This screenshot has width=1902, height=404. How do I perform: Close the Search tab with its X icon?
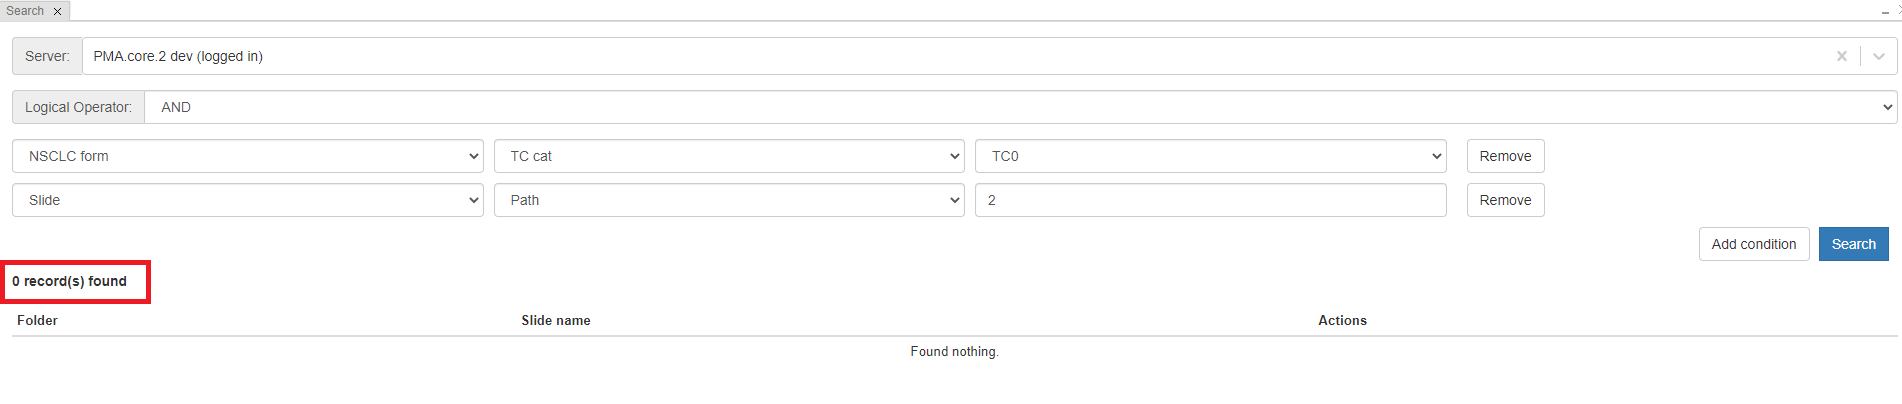[x=57, y=11]
